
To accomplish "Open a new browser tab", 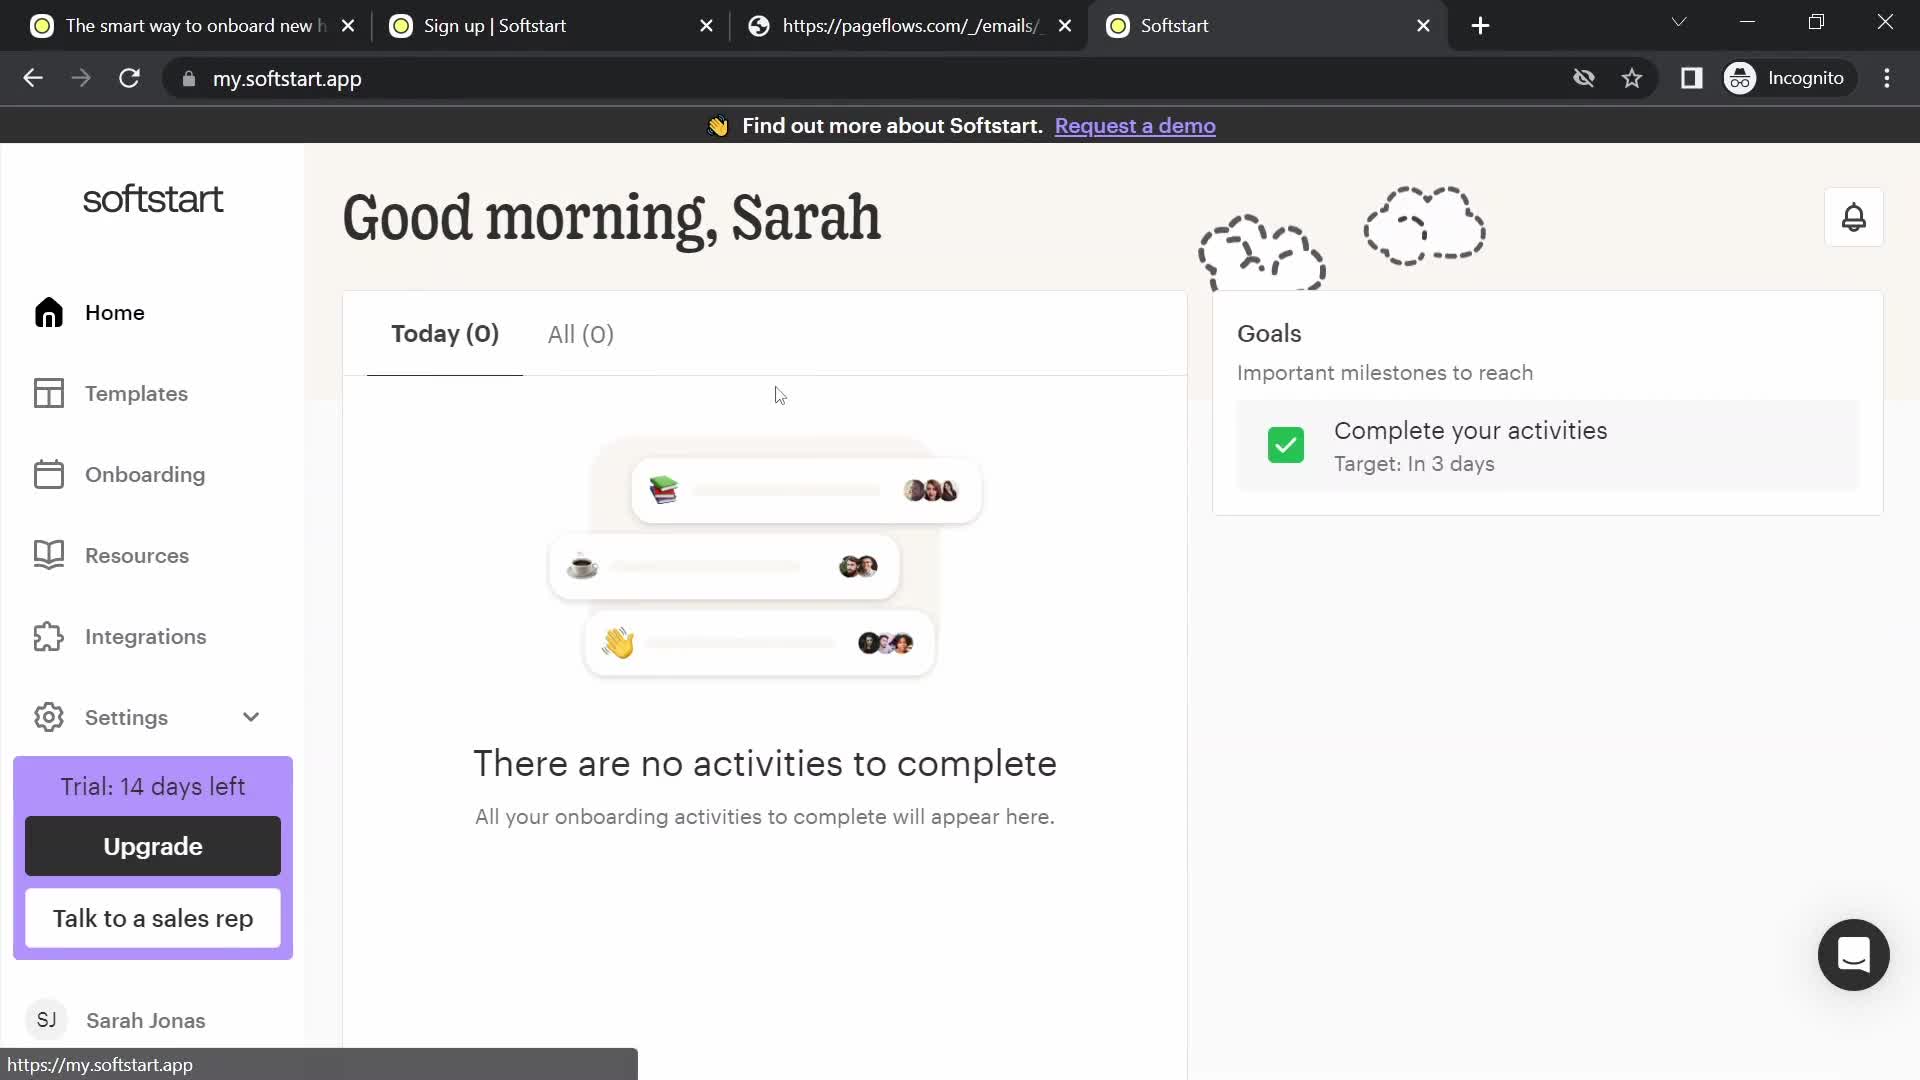I will 1481,26.
